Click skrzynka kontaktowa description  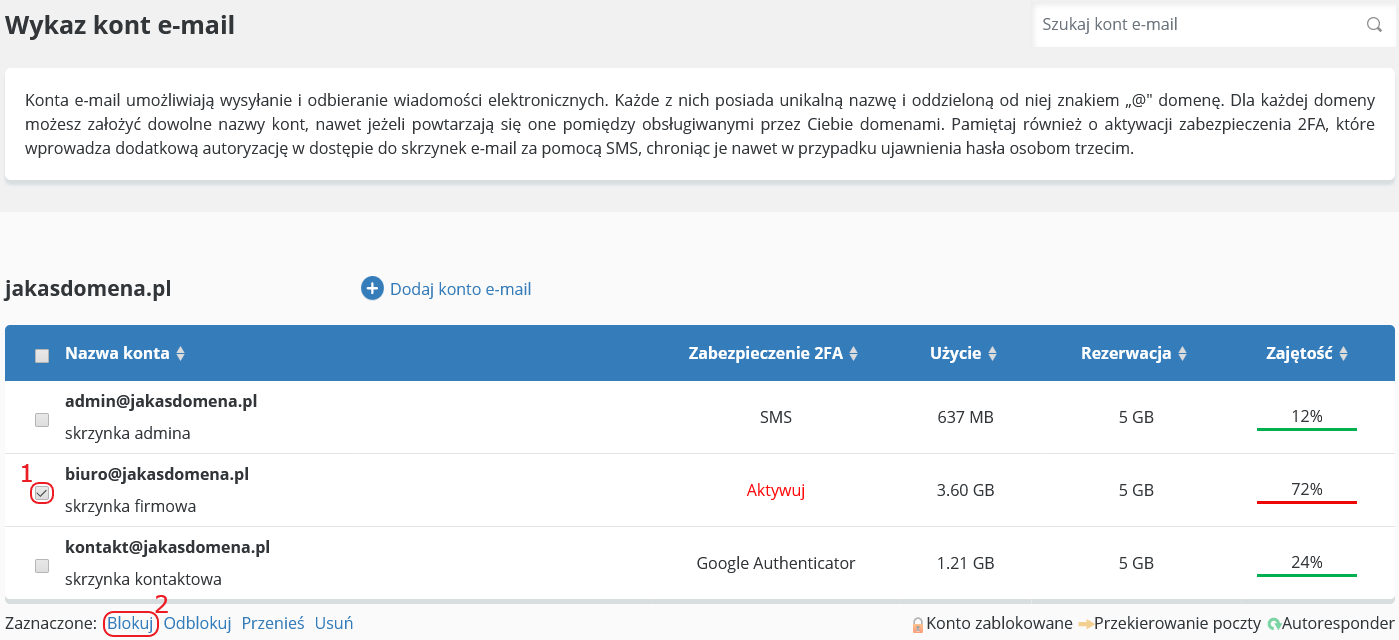click(143, 580)
